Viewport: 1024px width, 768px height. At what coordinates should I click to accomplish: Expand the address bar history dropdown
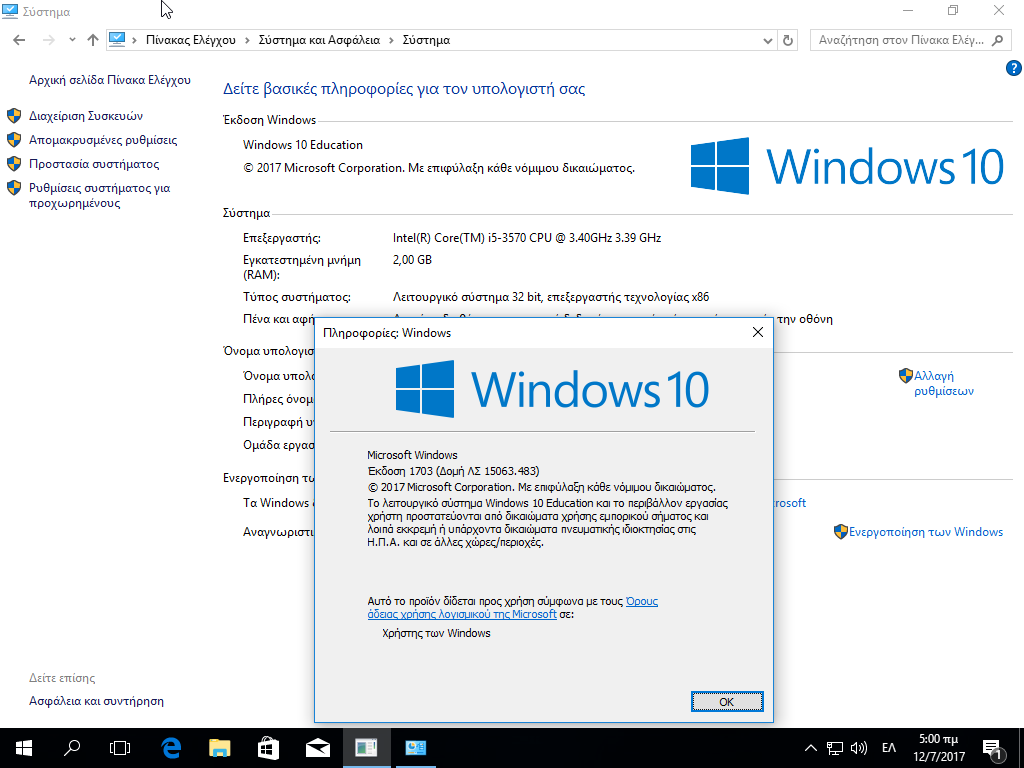click(768, 40)
